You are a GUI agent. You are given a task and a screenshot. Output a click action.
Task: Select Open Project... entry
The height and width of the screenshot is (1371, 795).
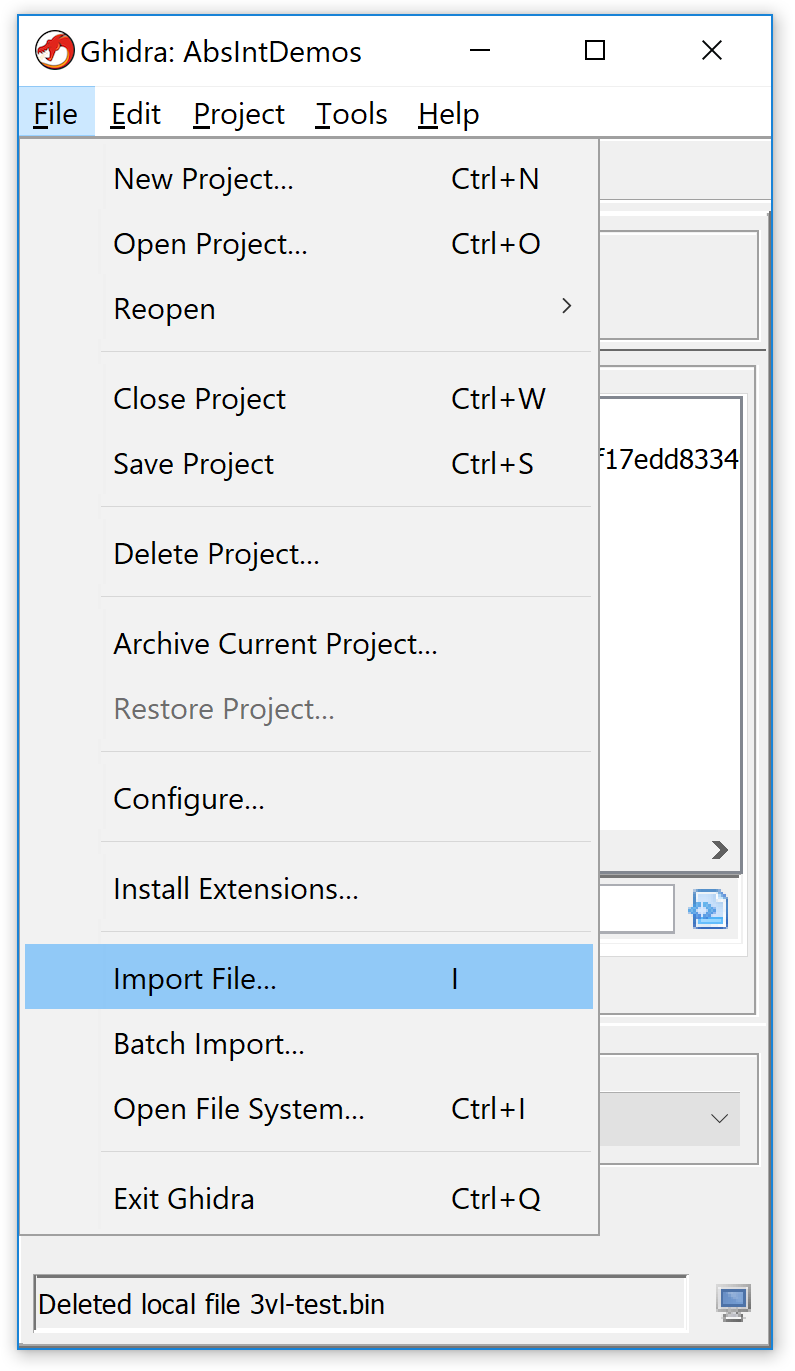point(309,244)
